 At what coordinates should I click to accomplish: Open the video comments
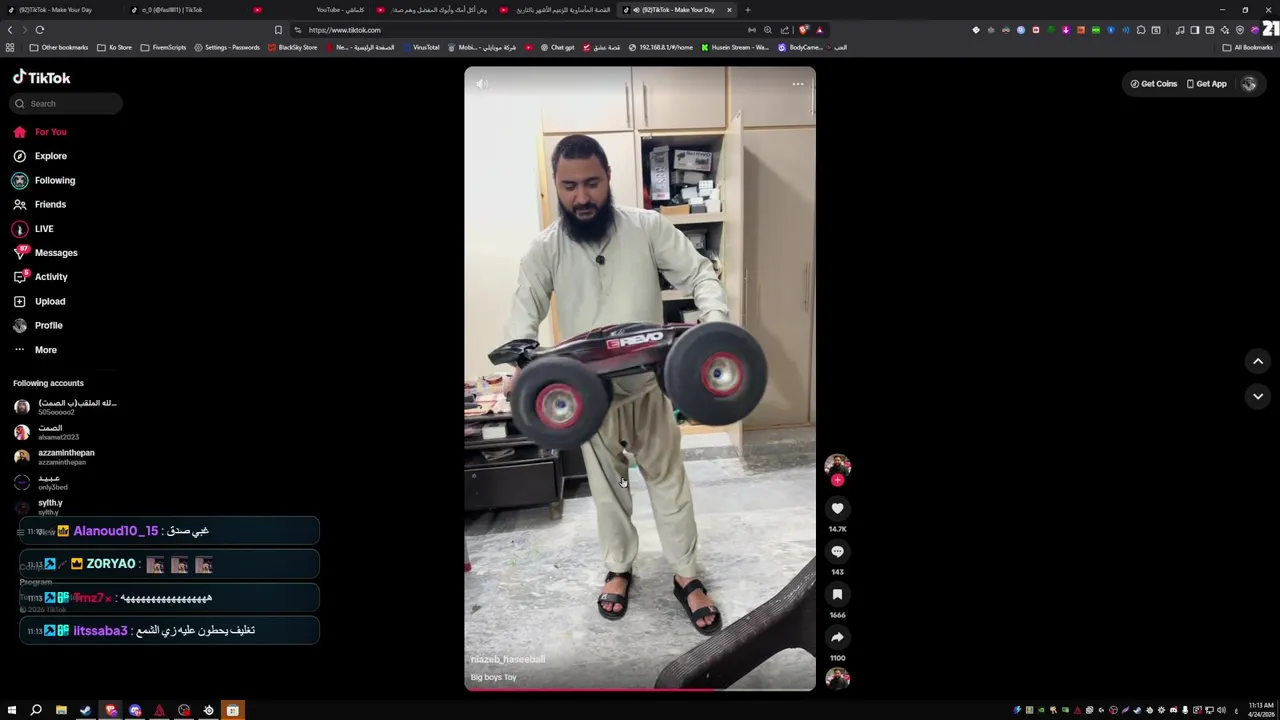coord(837,551)
